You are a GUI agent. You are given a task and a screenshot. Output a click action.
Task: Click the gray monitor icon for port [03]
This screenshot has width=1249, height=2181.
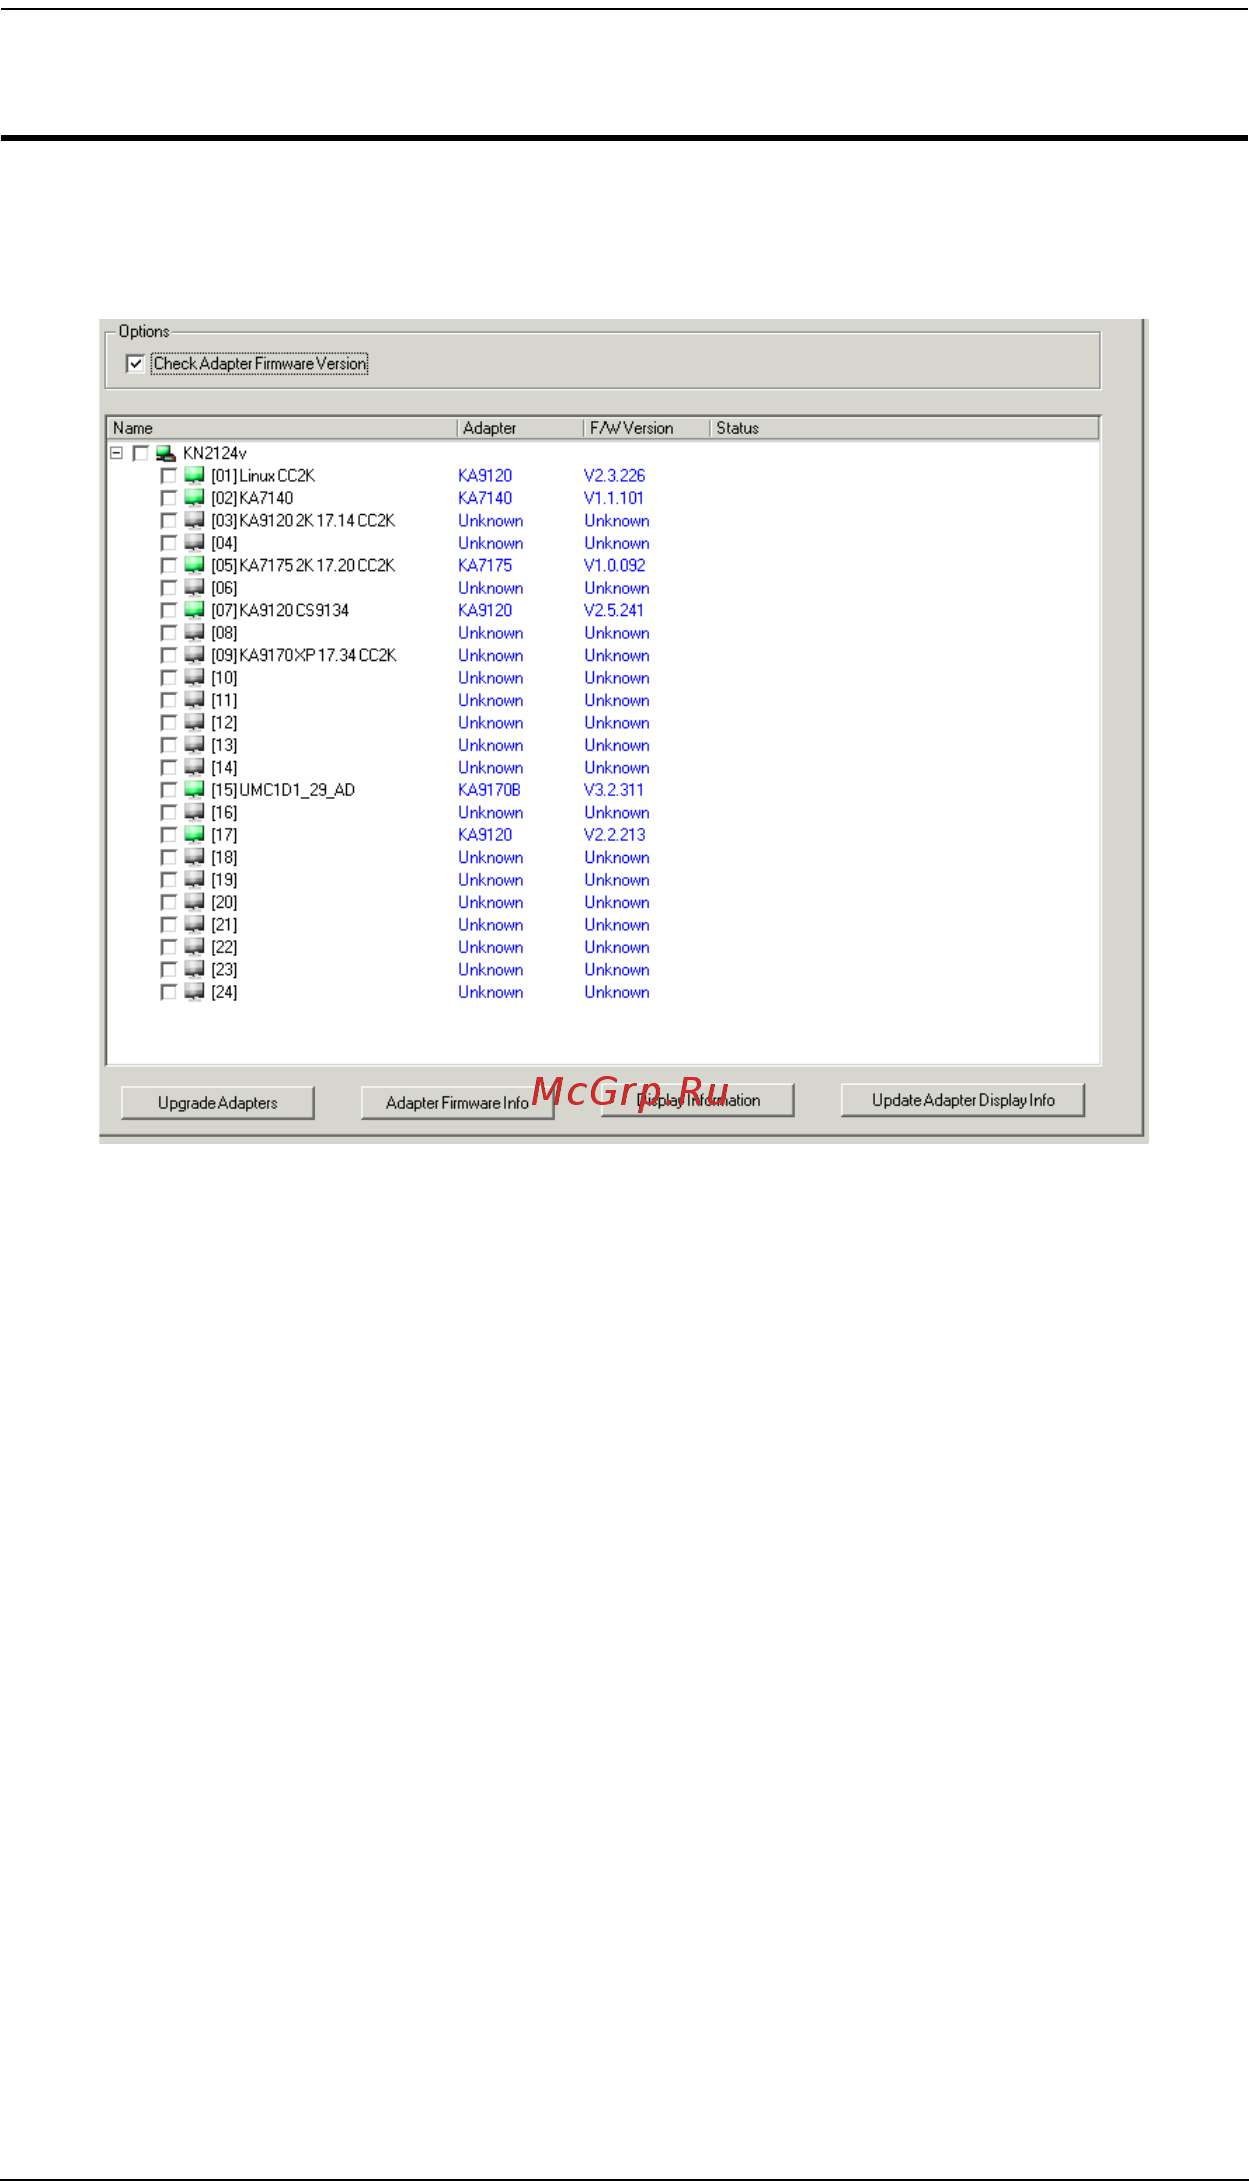194,521
